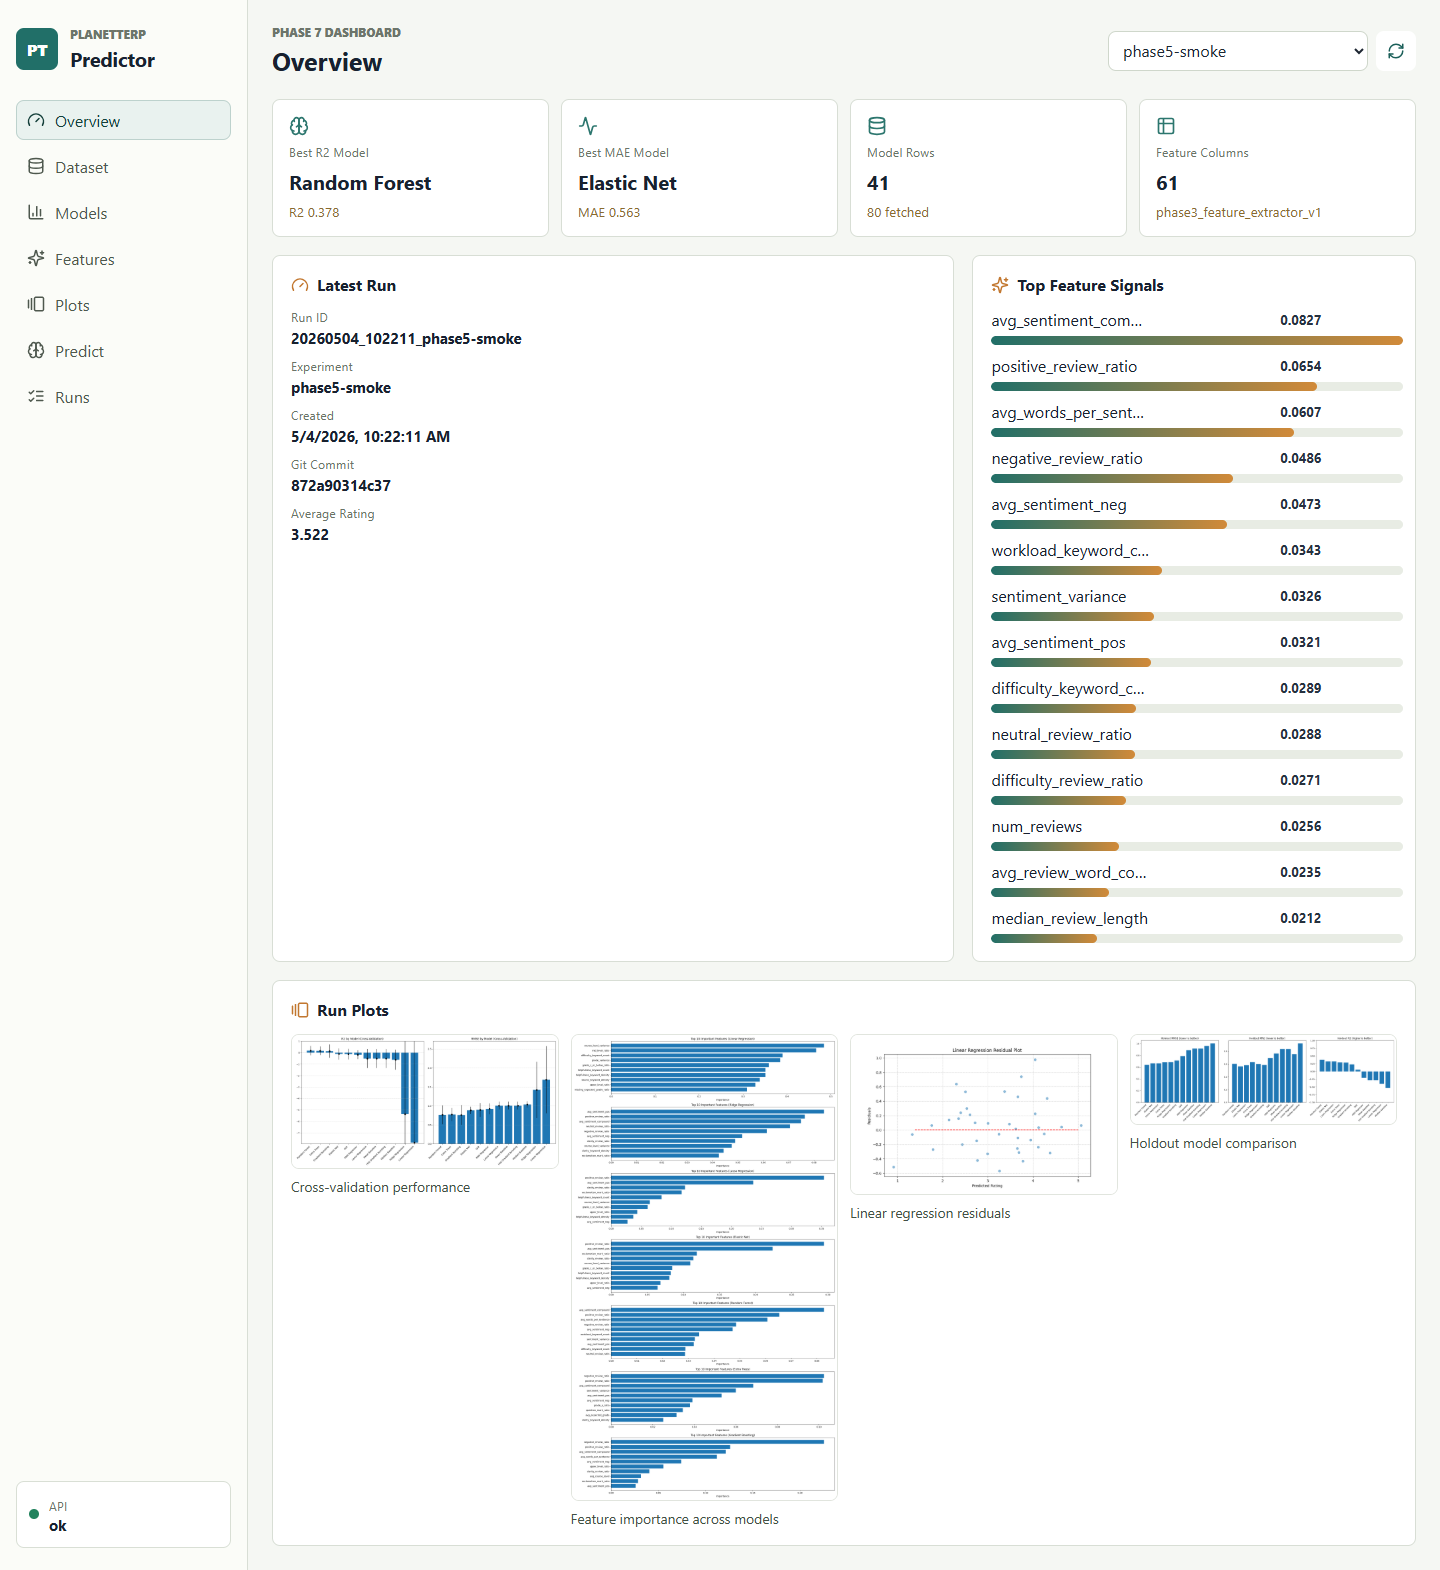This screenshot has width=1440, height=1570.
Task: Click the Feature Columns count 61
Action: pos(1167,183)
